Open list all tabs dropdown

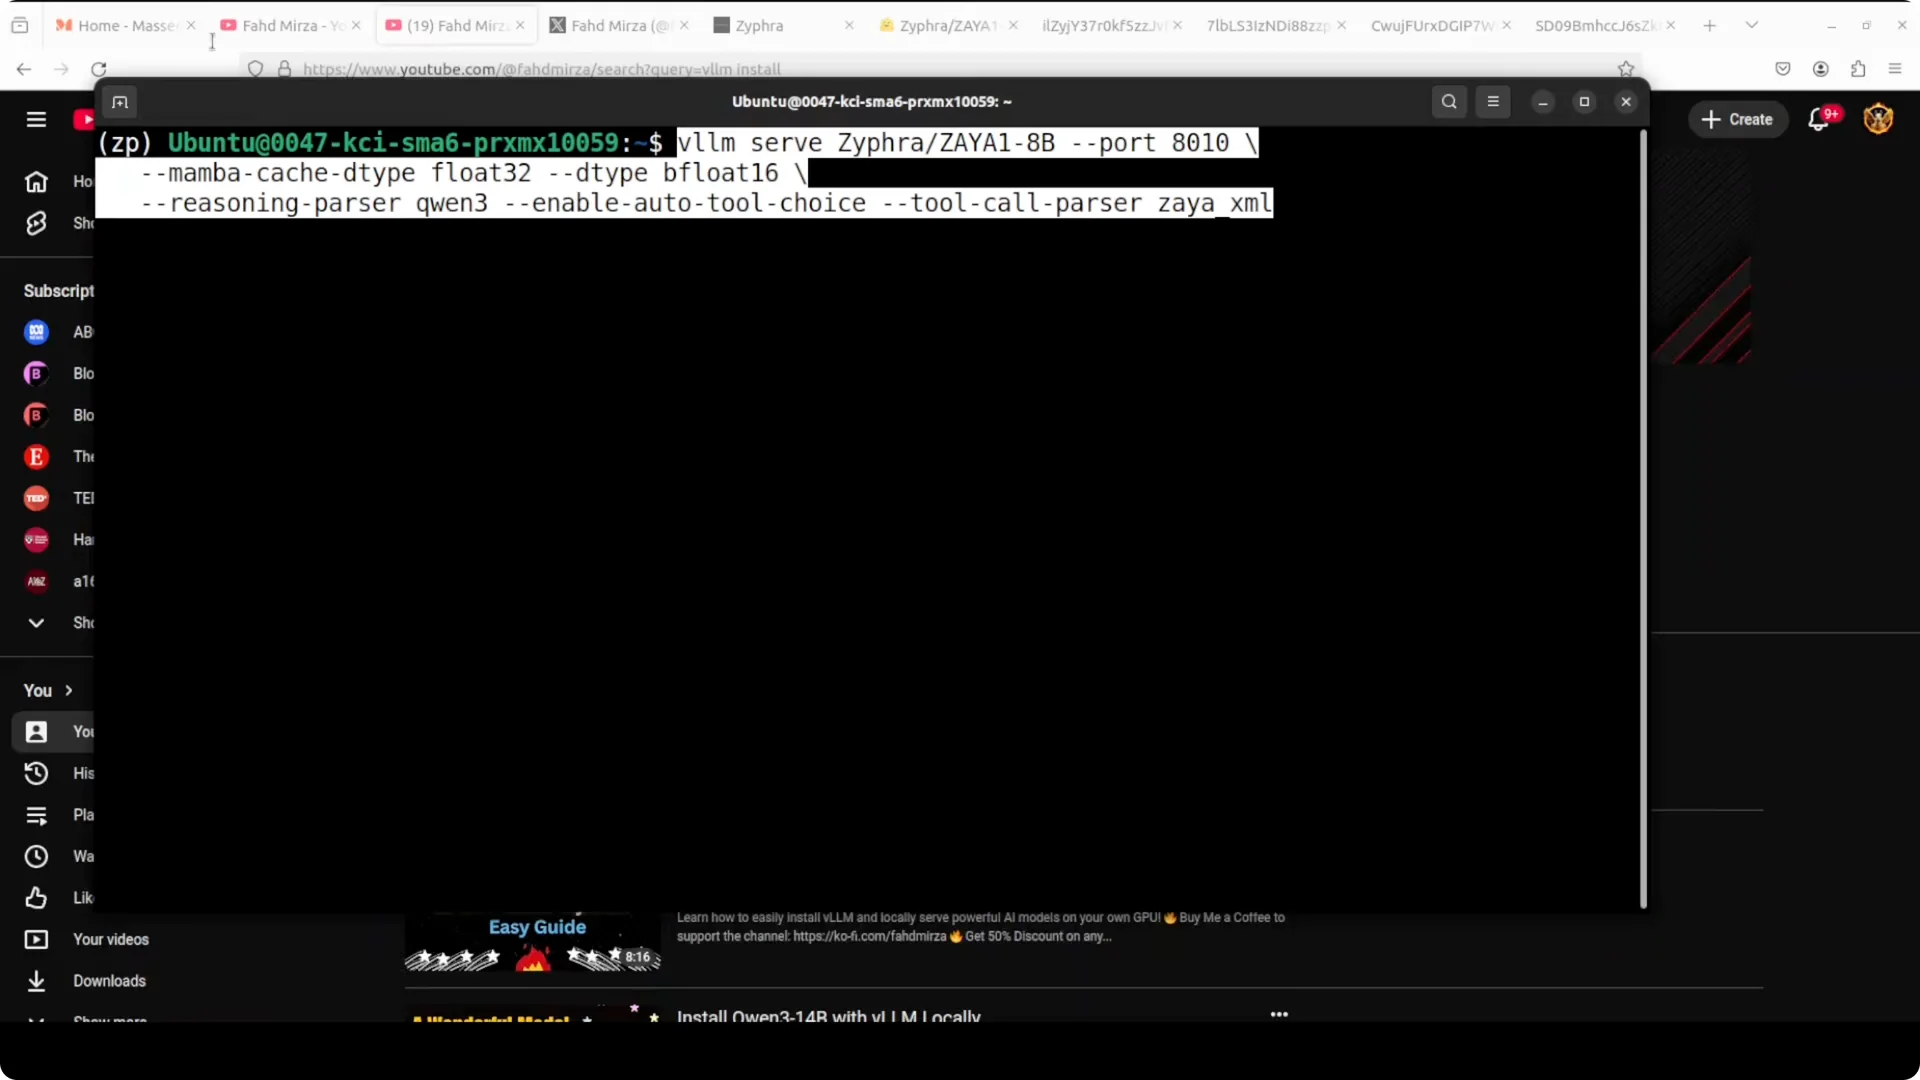1752,26
